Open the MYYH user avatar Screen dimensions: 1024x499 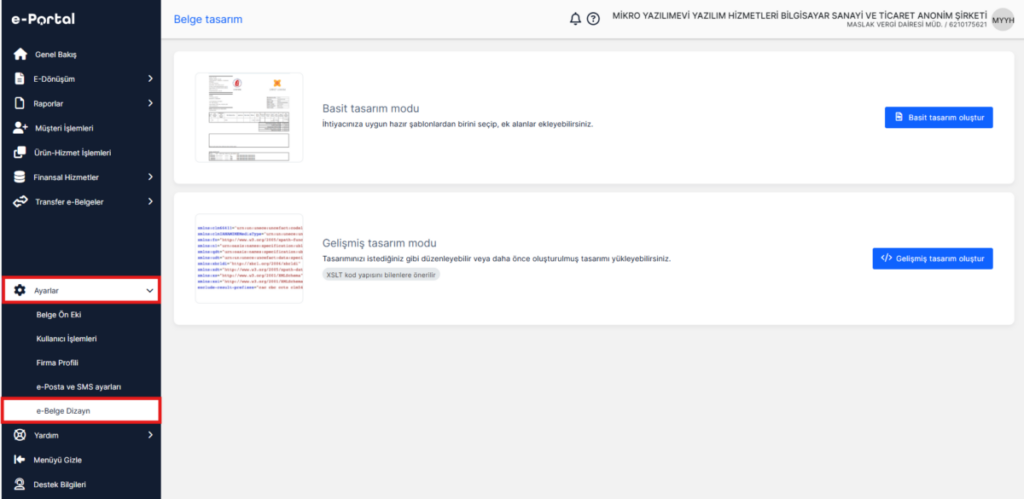pos(1003,20)
